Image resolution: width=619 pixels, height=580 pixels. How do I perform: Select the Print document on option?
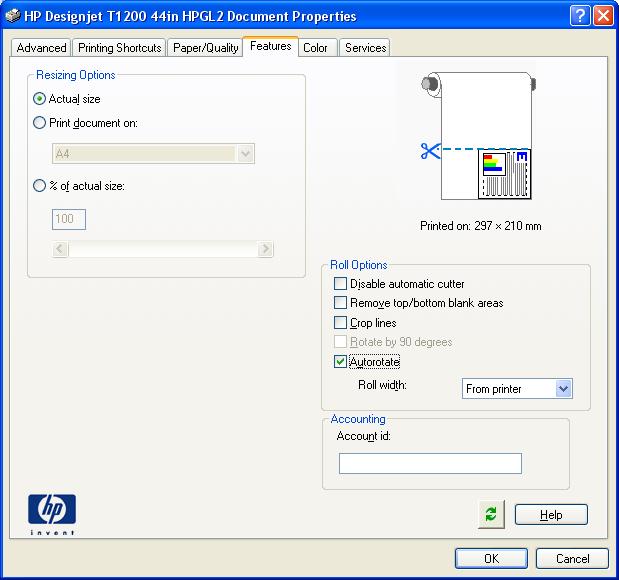[x=39, y=123]
